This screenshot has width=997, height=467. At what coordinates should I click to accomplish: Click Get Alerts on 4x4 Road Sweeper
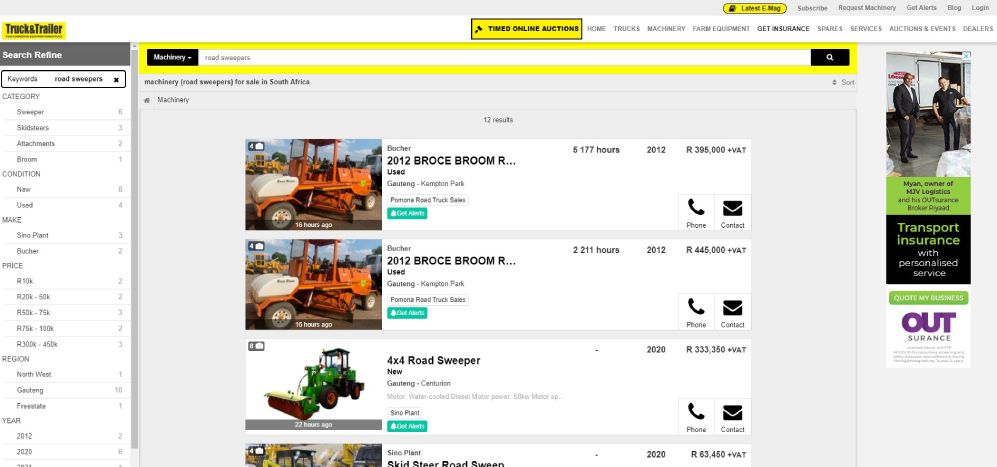407,426
